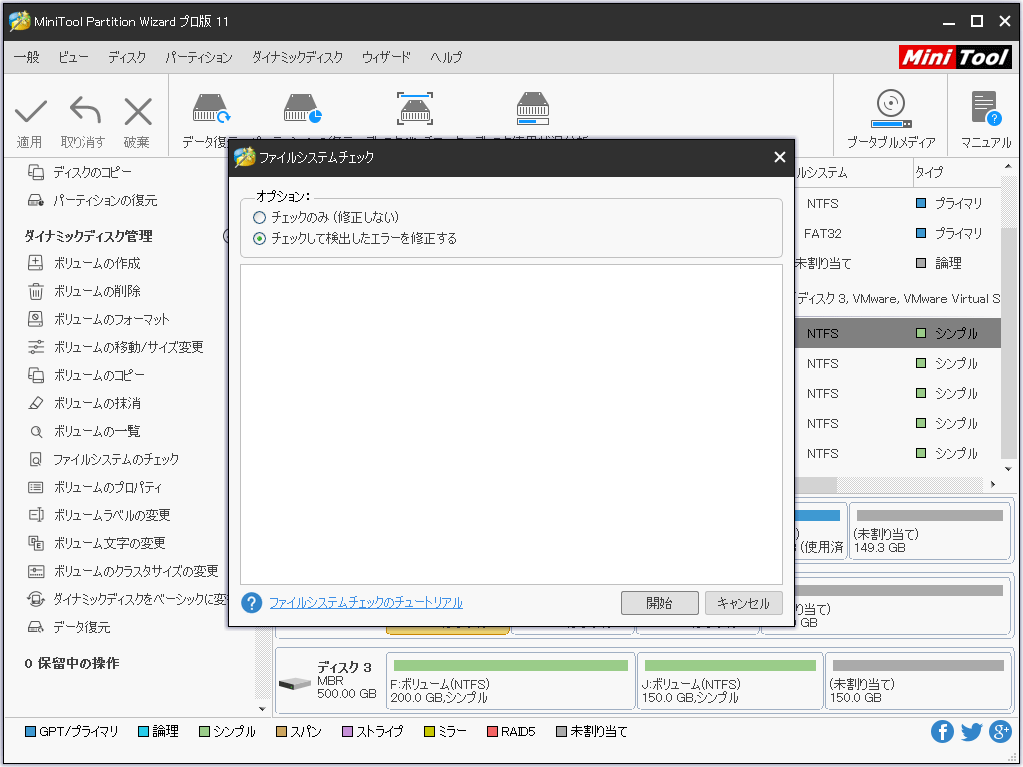Click the RAID5 red legend swatch

click(x=493, y=732)
